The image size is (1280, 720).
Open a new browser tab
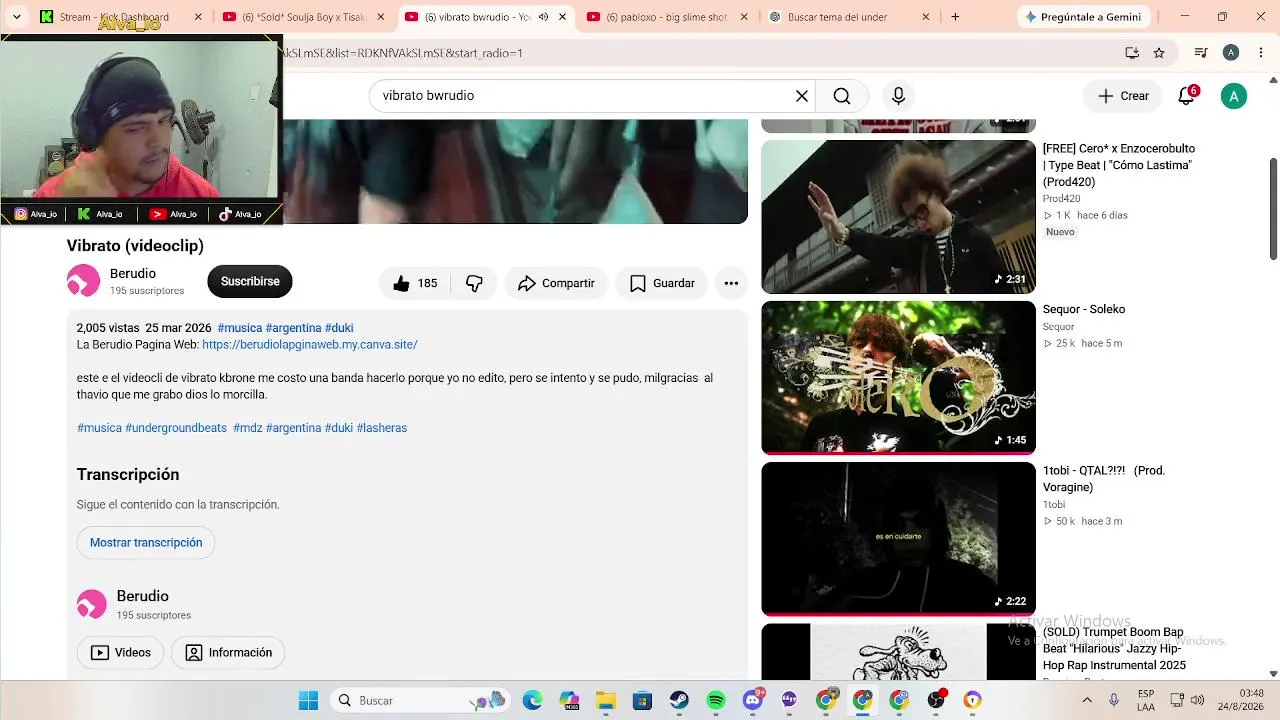pyautogui.click(x=955, y=17)
